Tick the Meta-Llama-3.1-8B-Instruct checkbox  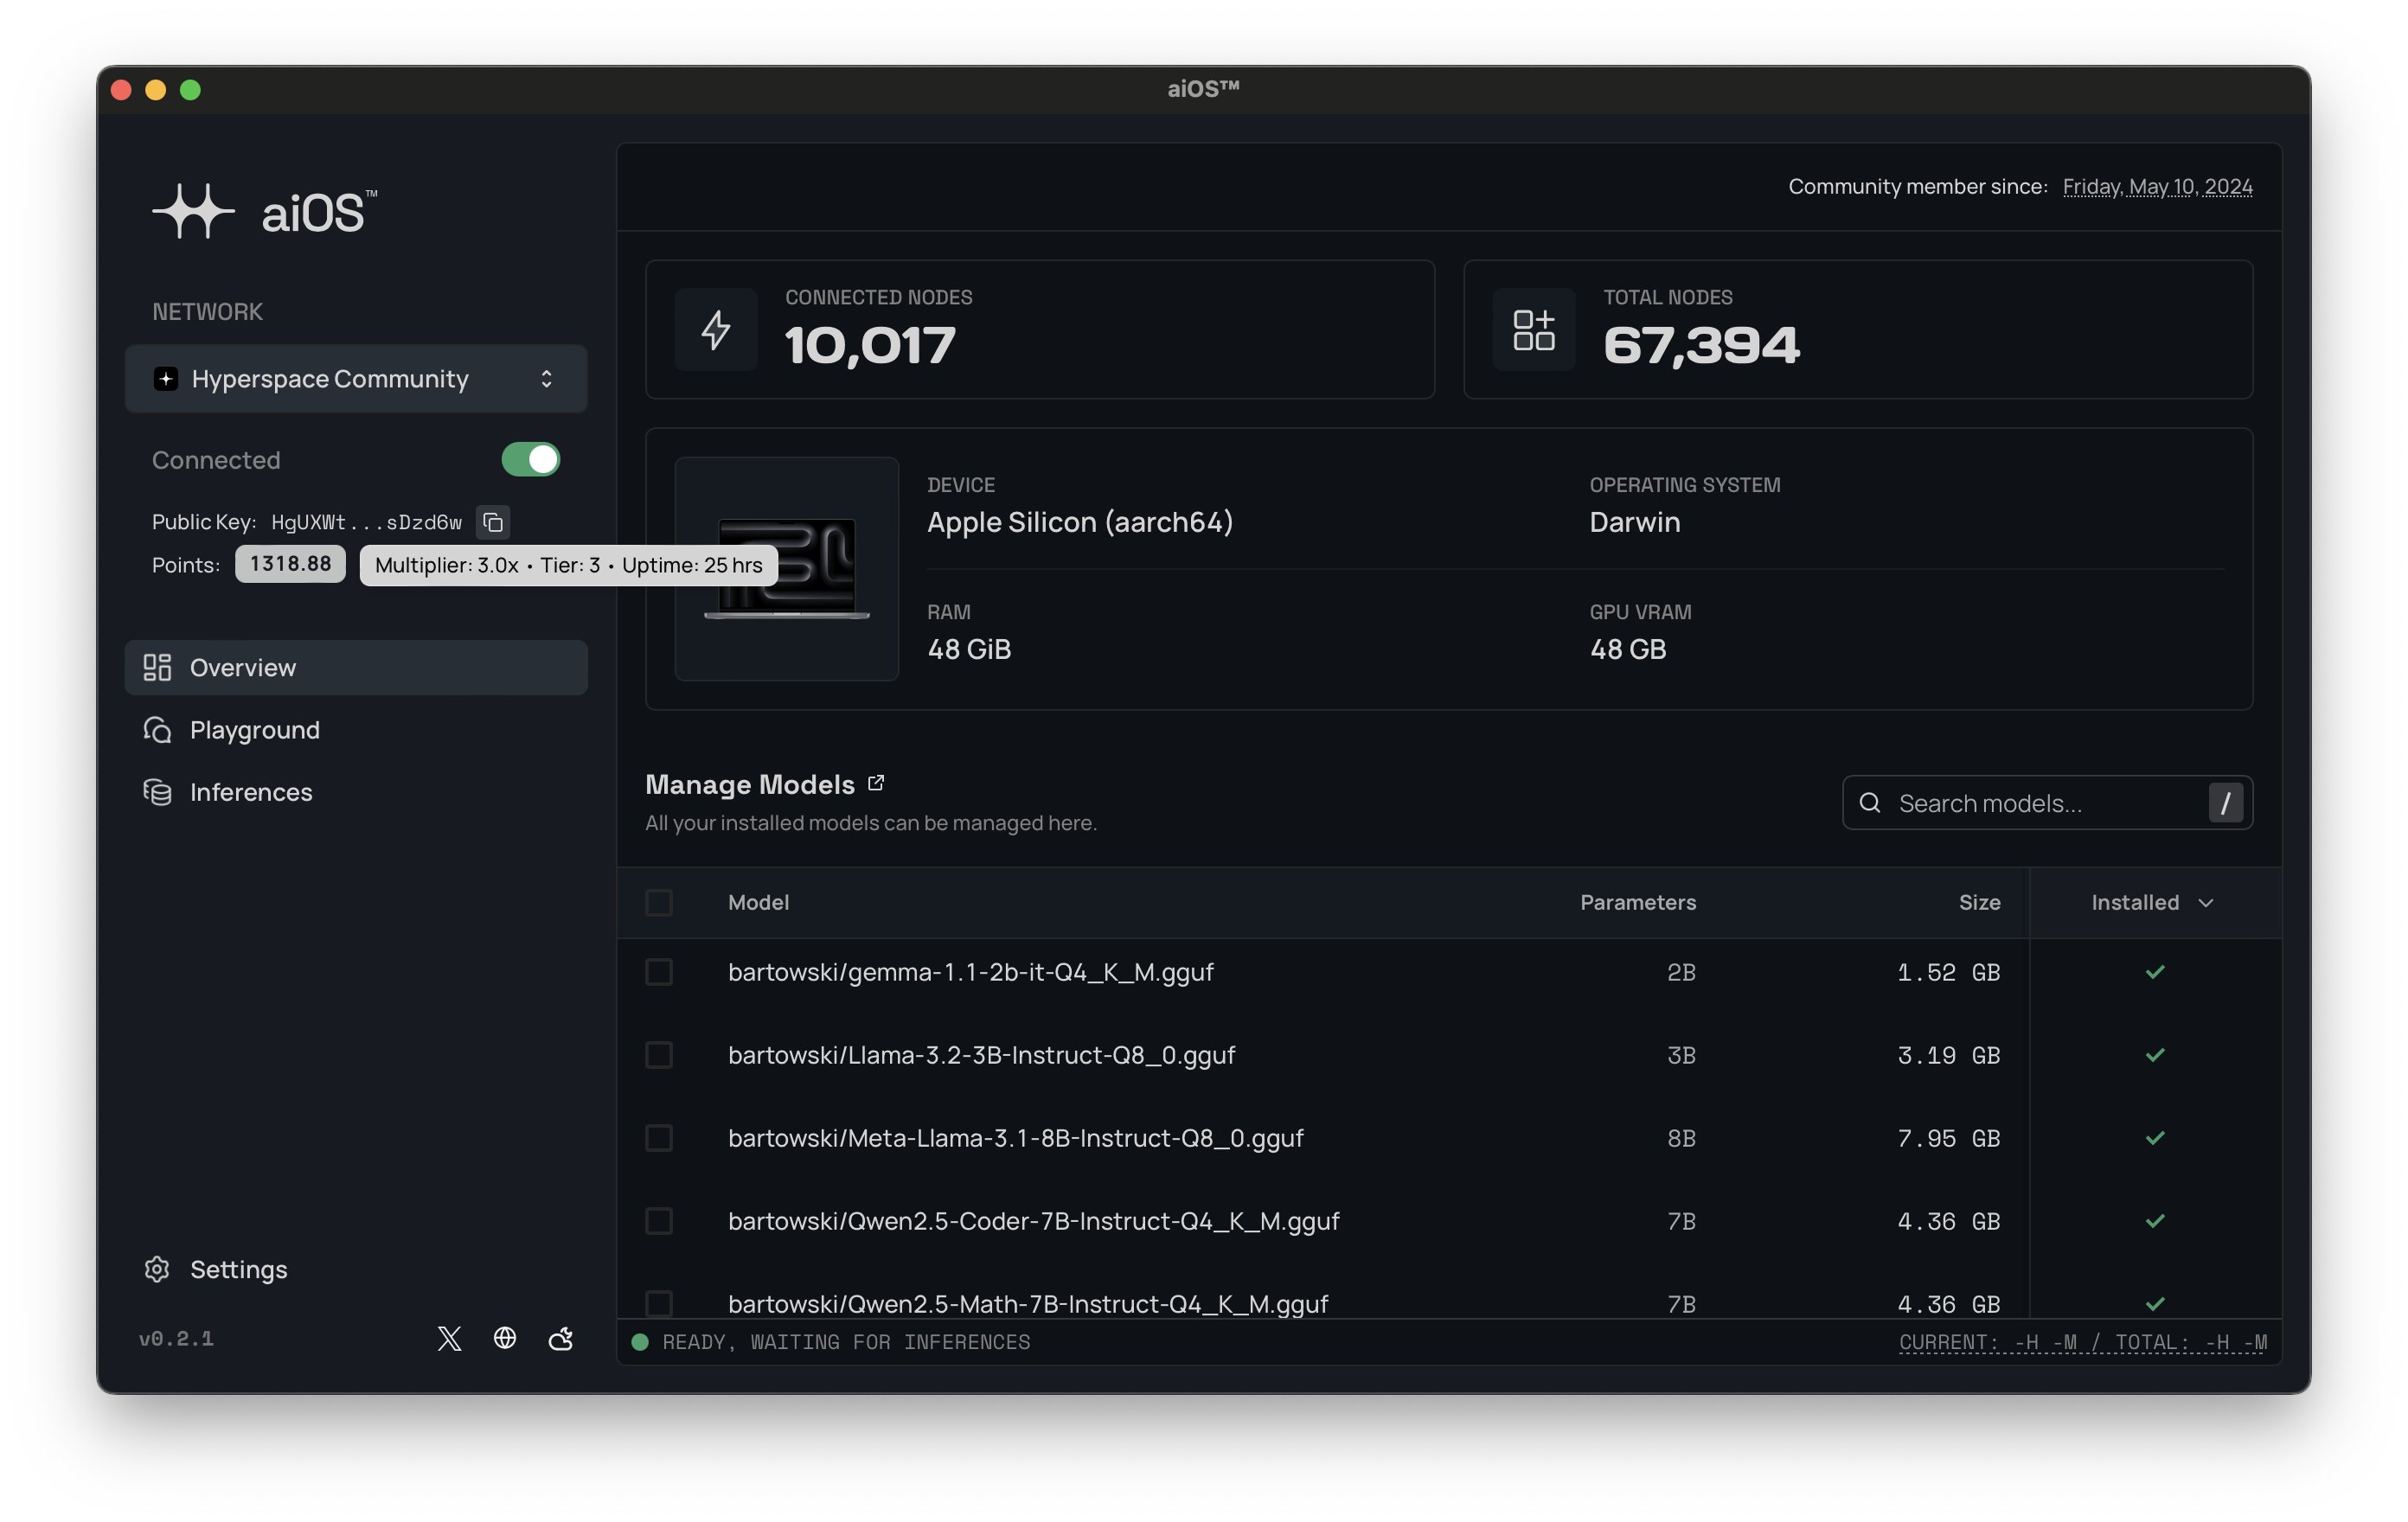659,1138
